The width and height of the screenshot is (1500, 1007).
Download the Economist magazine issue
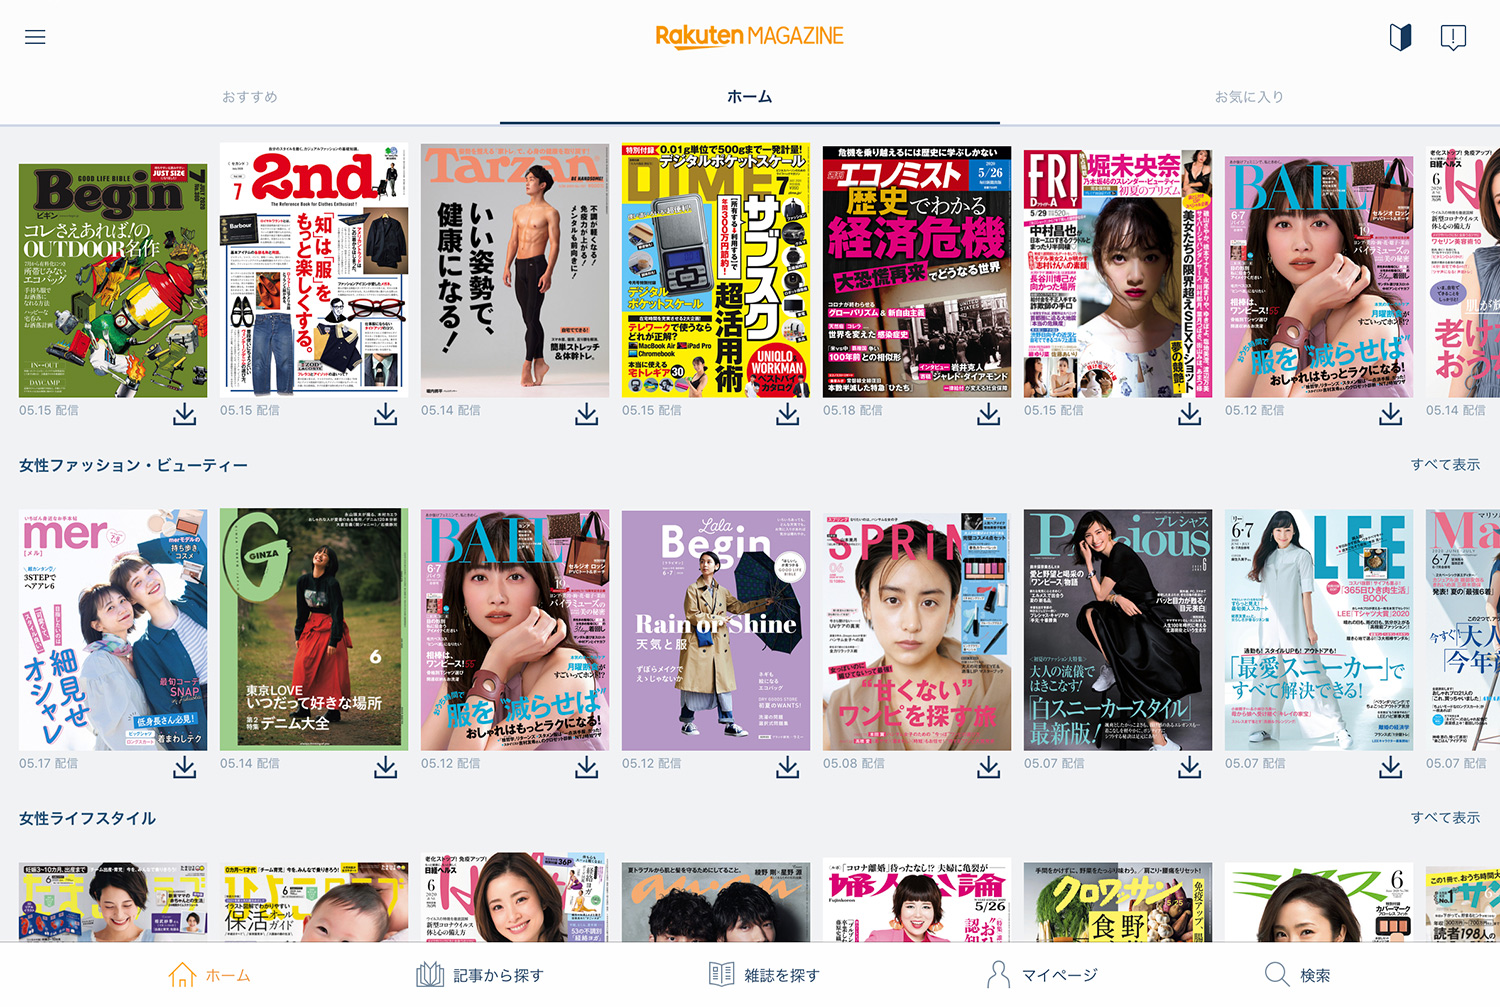click(x=989, y=414)
